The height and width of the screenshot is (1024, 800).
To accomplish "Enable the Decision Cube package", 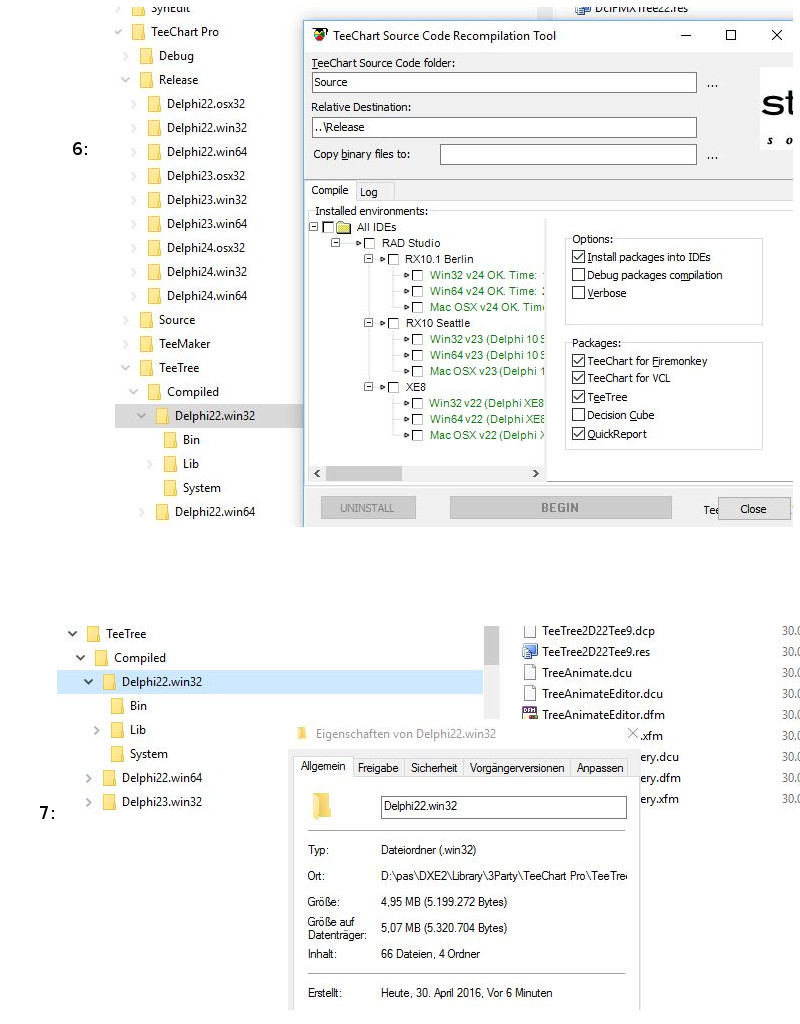I will (578, 415).
